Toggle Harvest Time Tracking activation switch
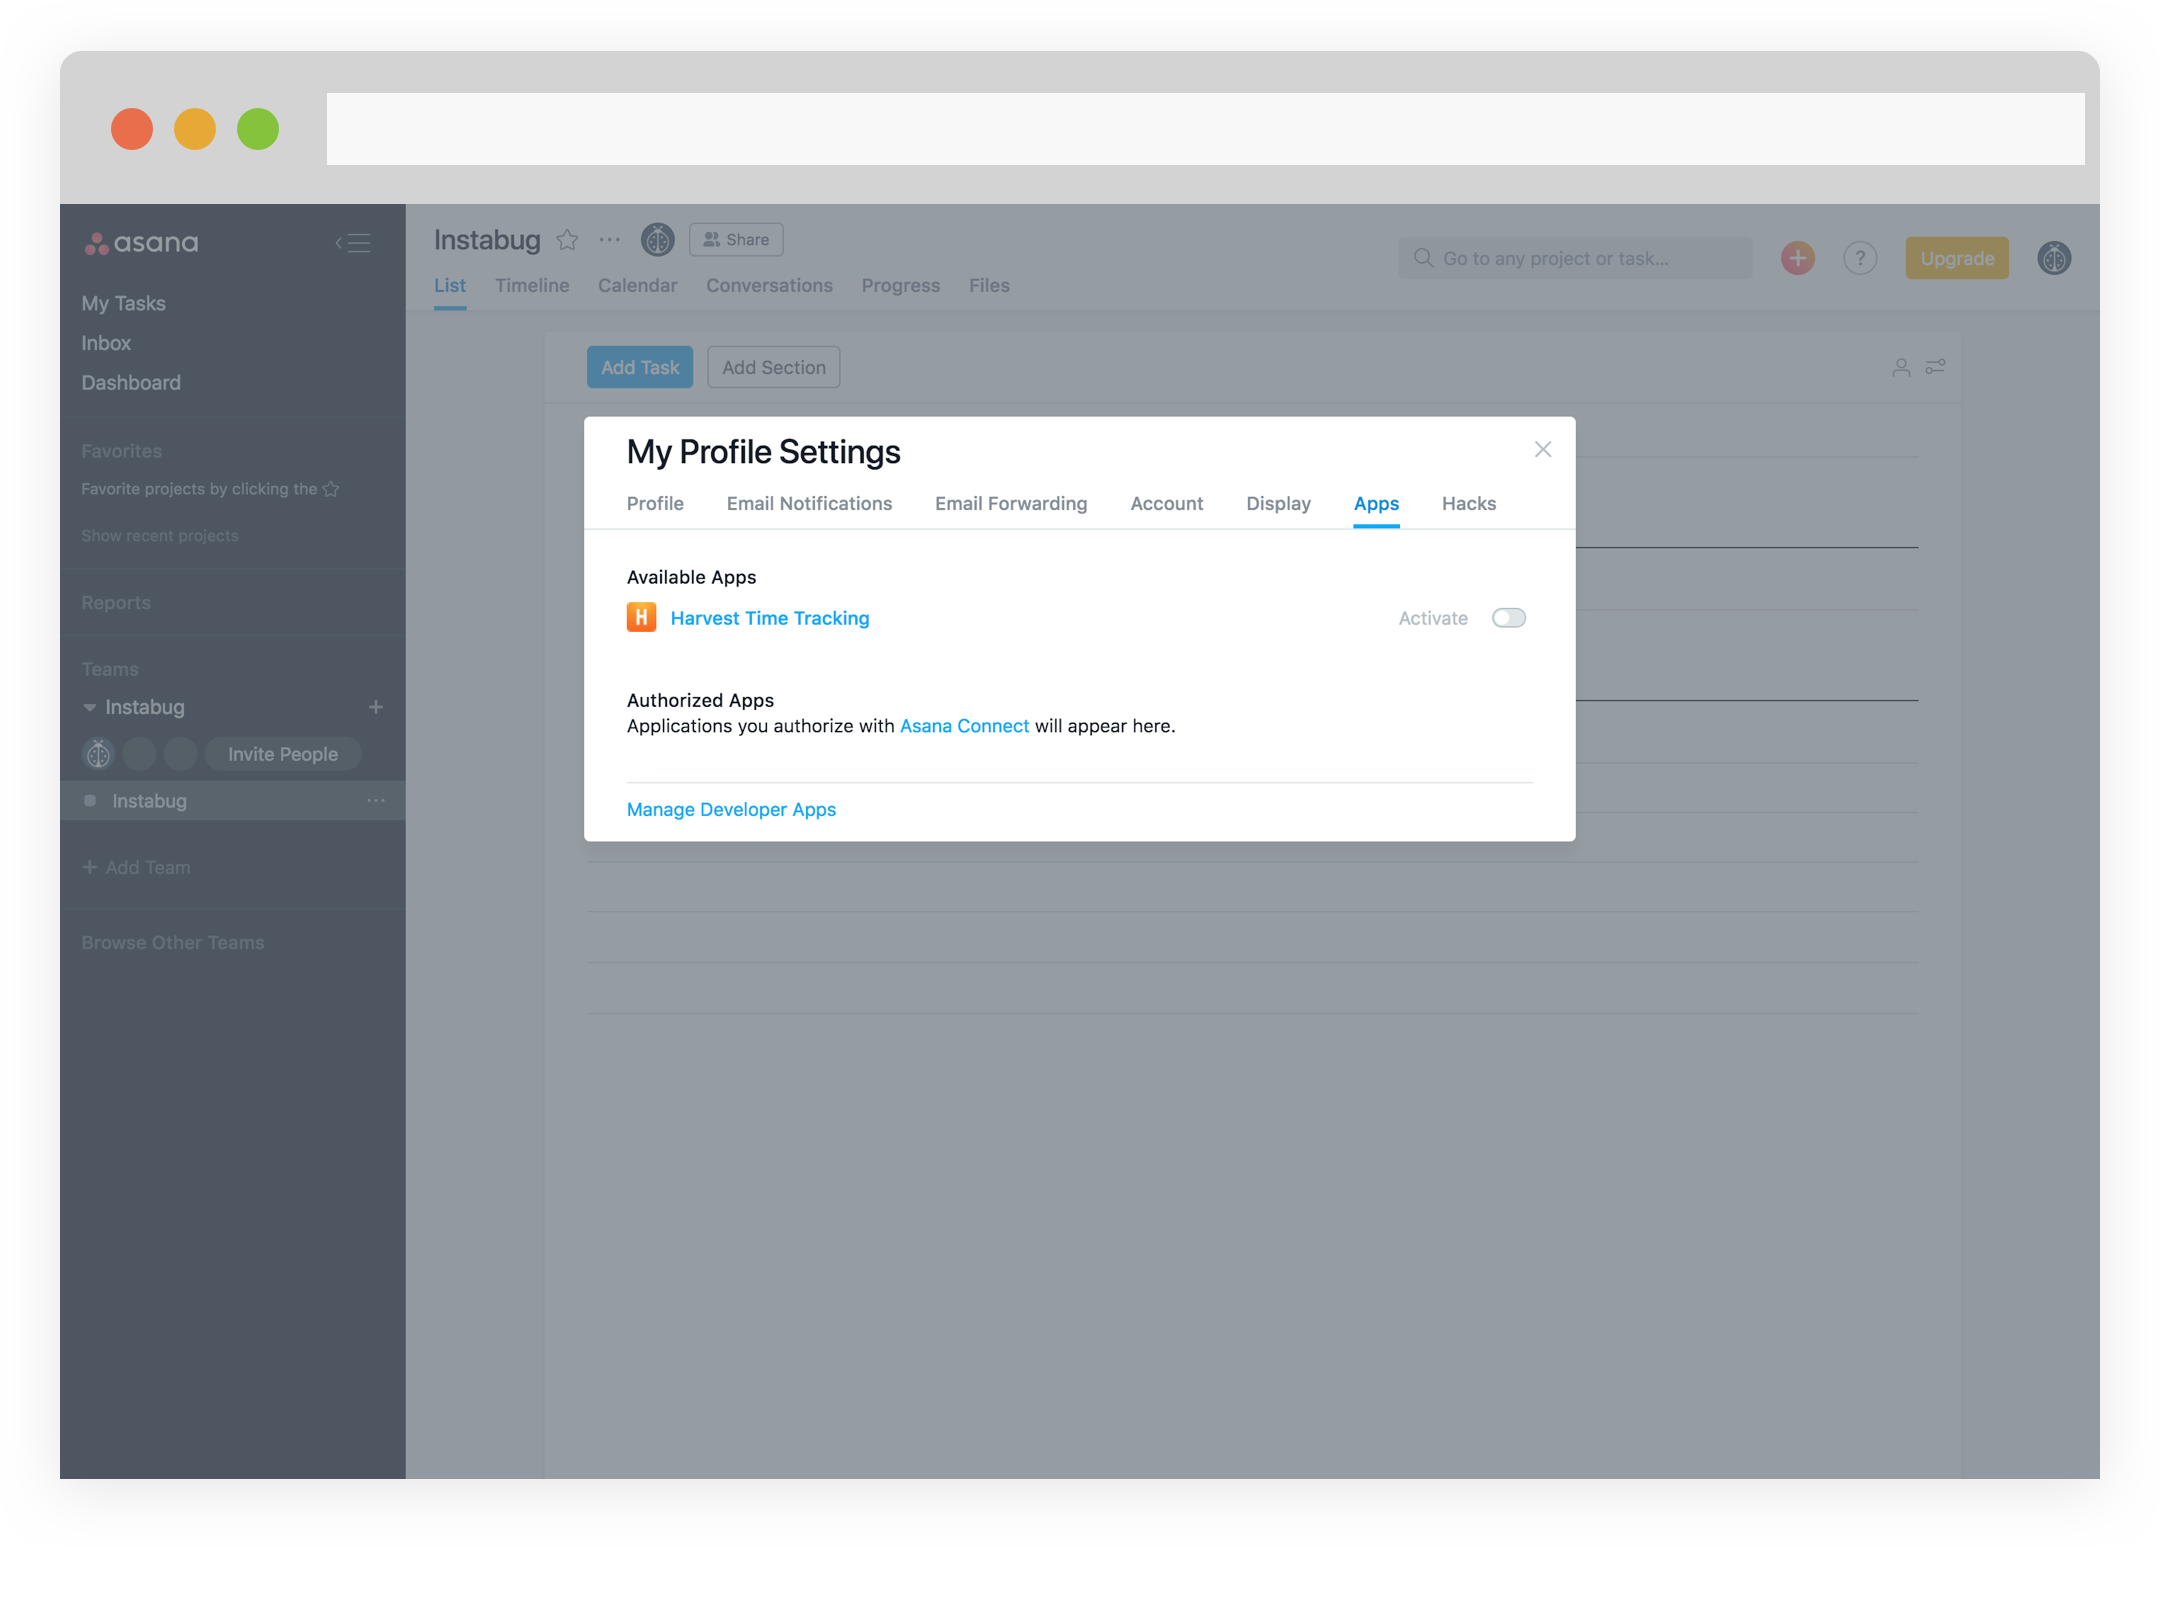The image size is (2160, 1599). (x=1507, y=618)
